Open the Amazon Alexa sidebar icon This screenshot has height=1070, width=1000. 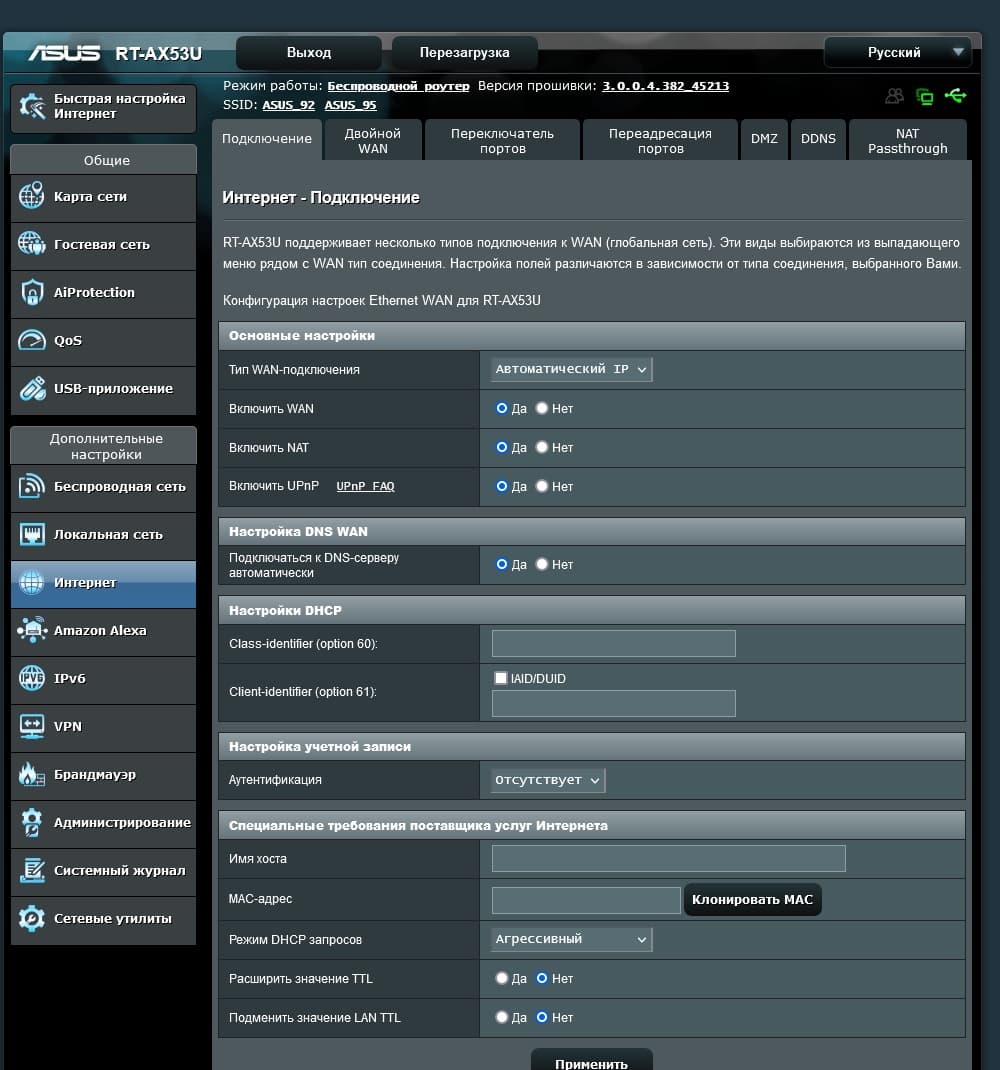click(31, 630)
